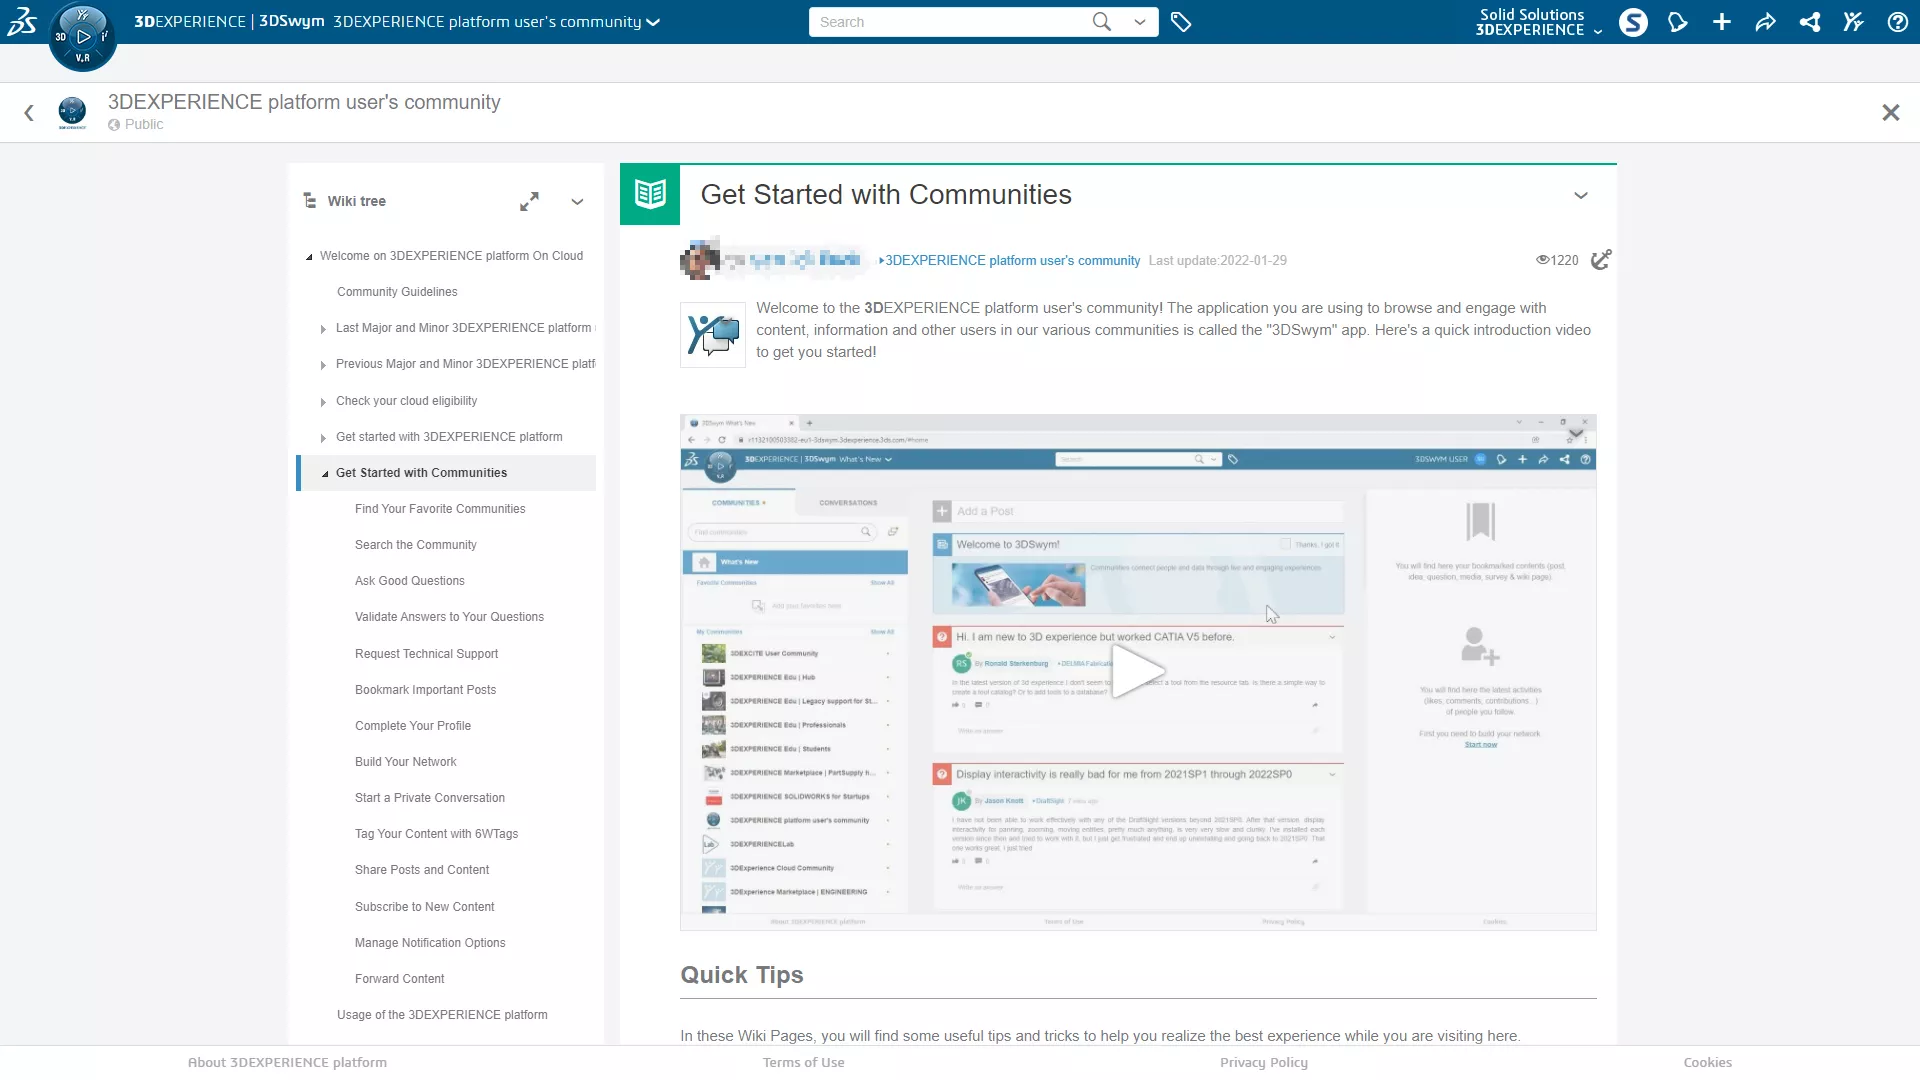Open the community title dropdown in header
Image resolution: width=1920 pixels, height=1080 pixels.
(x=653, y=22)
